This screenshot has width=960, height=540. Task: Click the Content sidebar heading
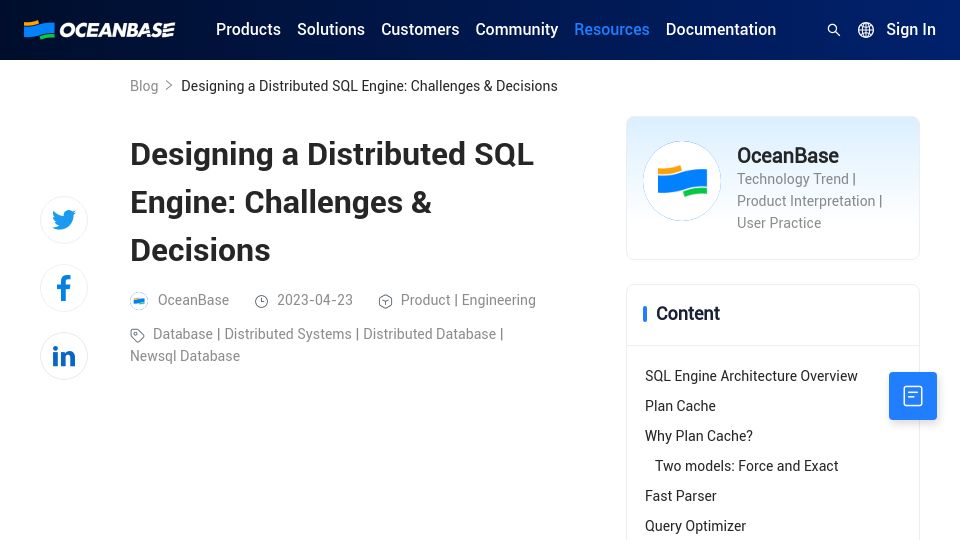click(x=688, y=313)
